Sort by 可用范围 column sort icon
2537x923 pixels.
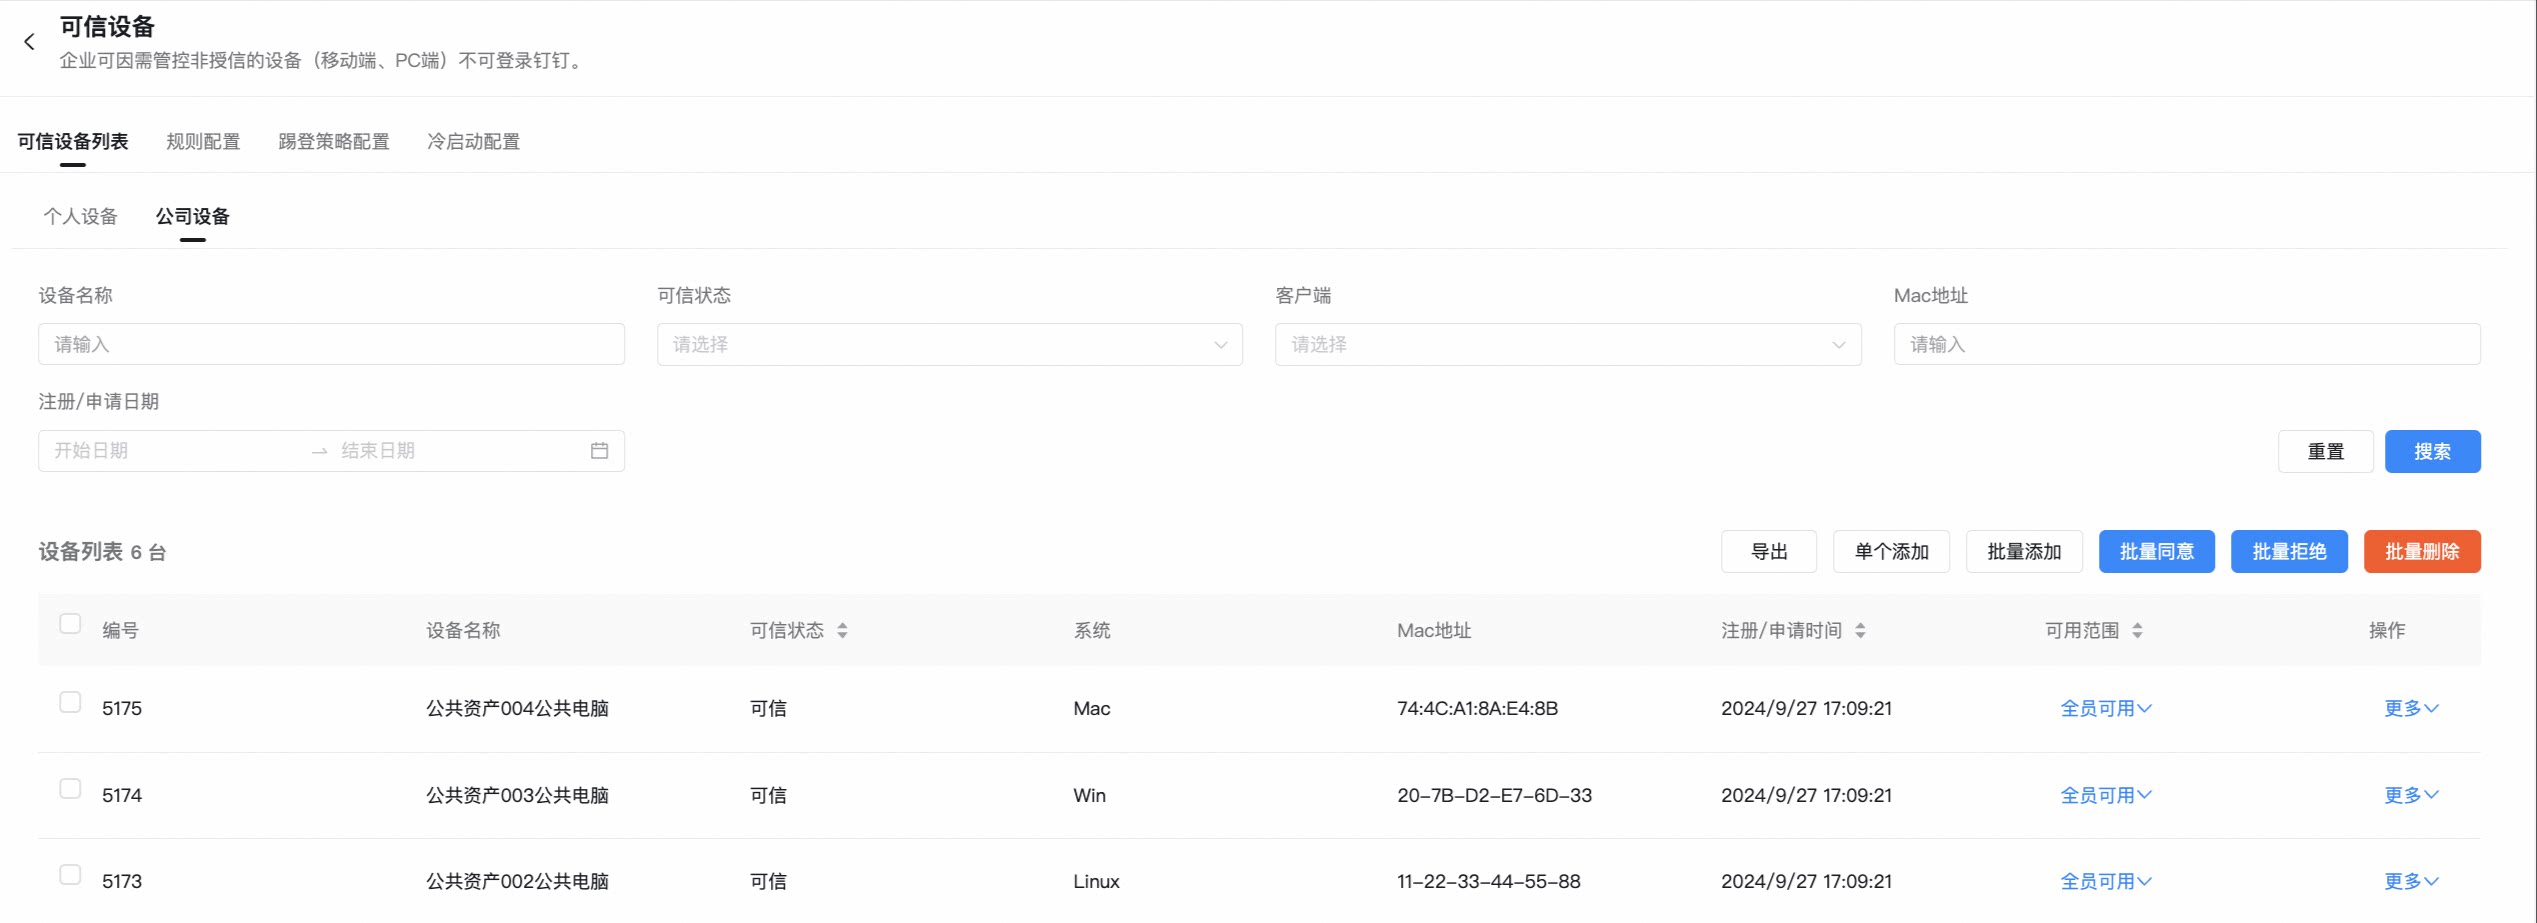pyautogui.click(x=2137, y=630)
